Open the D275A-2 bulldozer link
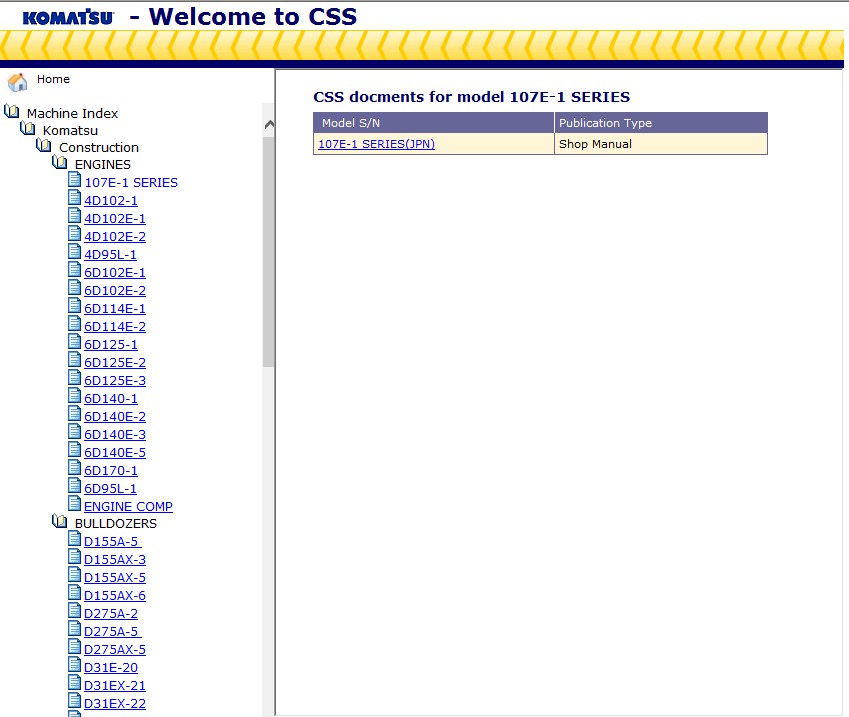Viewport: 849px width, 717px height. coord(111,614)
